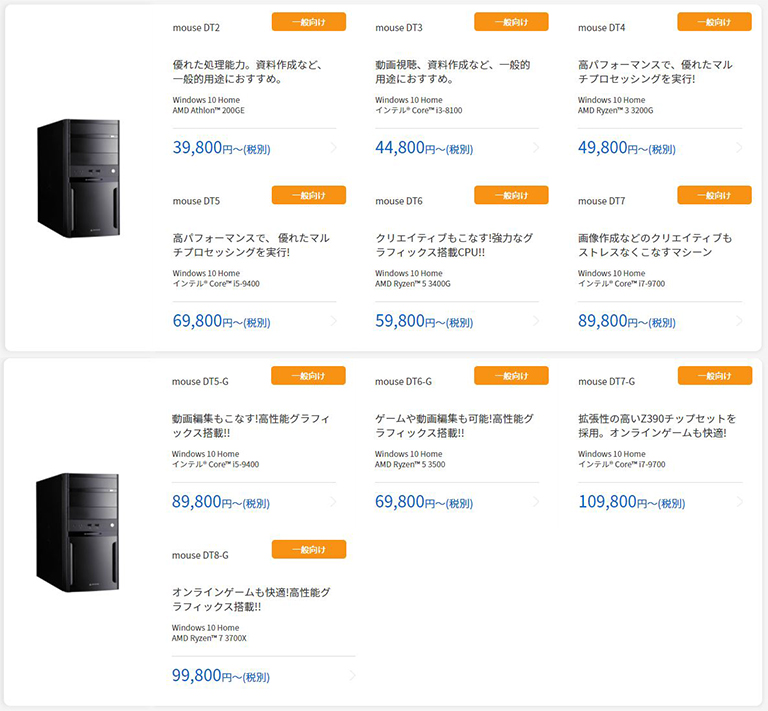Open the chevron arrow beside mouse DT5 price
768x711 pixels.
click(x=334, y=321)
